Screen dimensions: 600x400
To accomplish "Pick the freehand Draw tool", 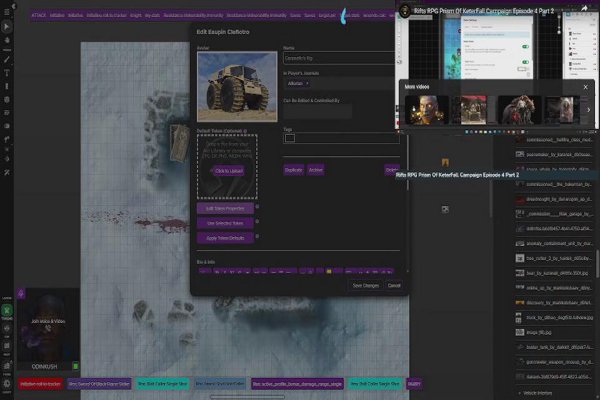I will point(7,59).
